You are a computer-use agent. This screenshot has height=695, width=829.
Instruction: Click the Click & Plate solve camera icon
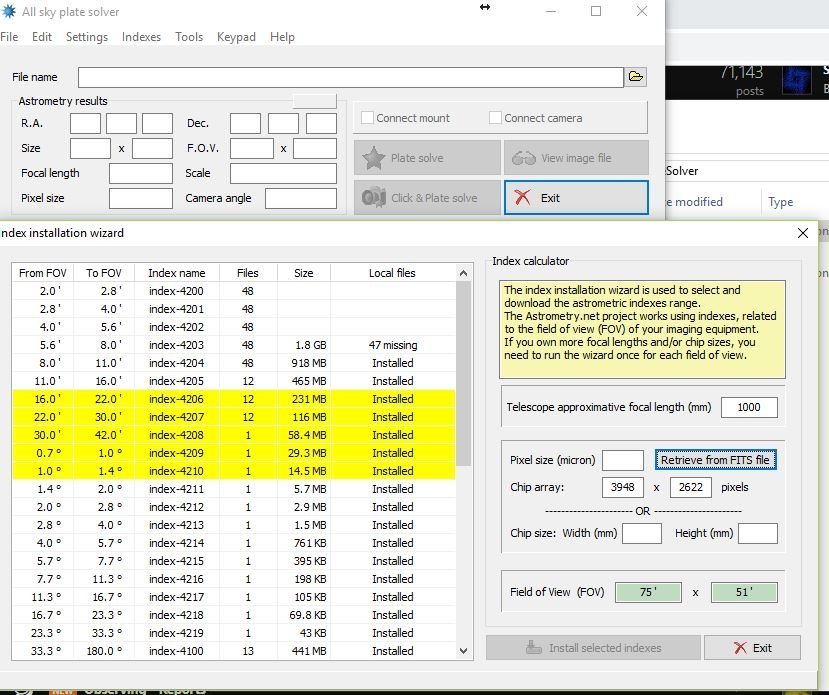point(375,197)
